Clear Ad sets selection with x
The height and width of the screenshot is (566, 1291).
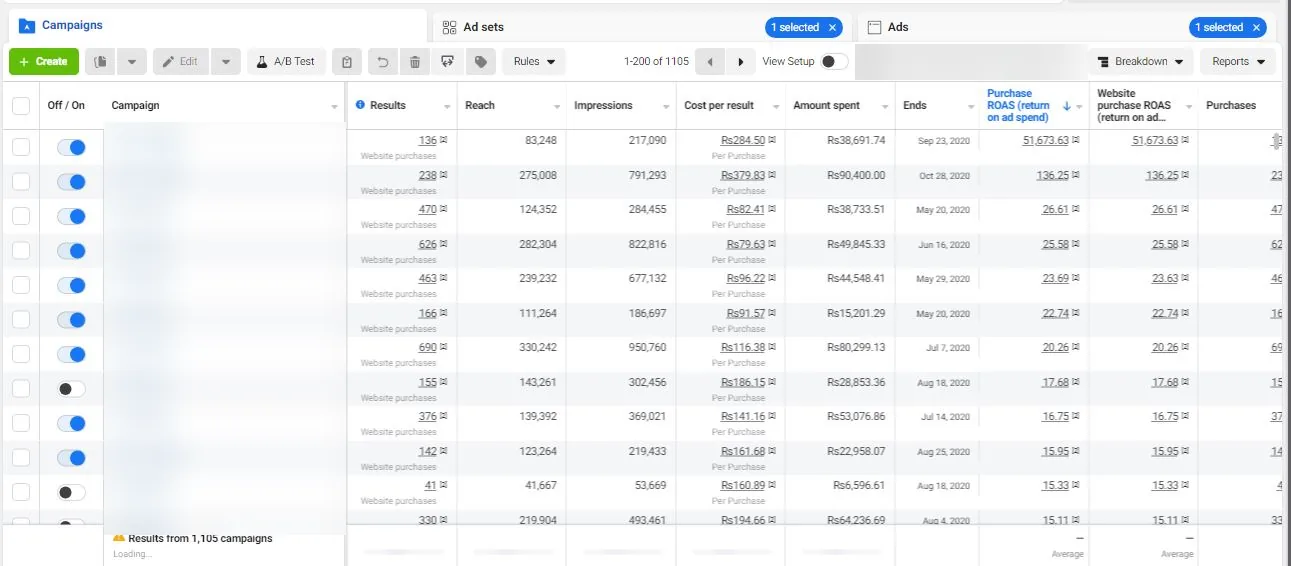(832, 27)
